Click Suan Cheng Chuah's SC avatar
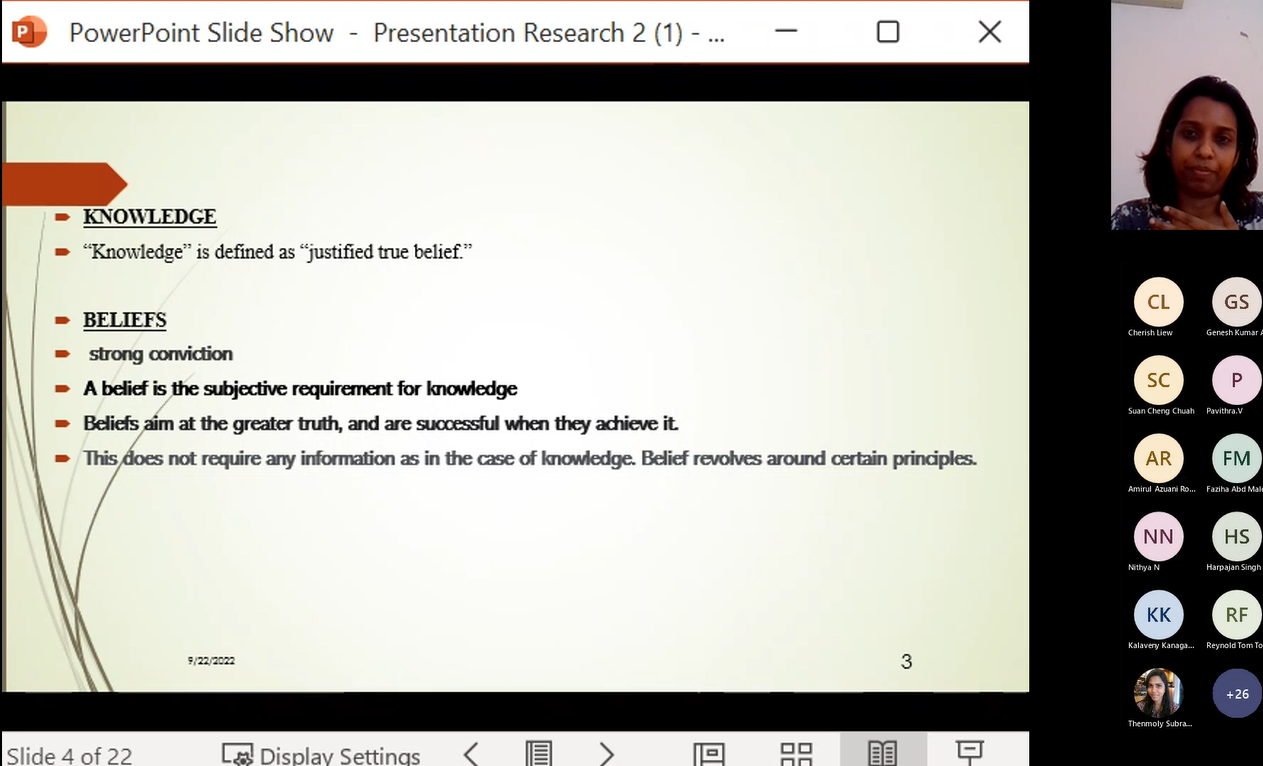Image resolution: width=1263 pixels, height=766 pixels. coord(1158,380)
